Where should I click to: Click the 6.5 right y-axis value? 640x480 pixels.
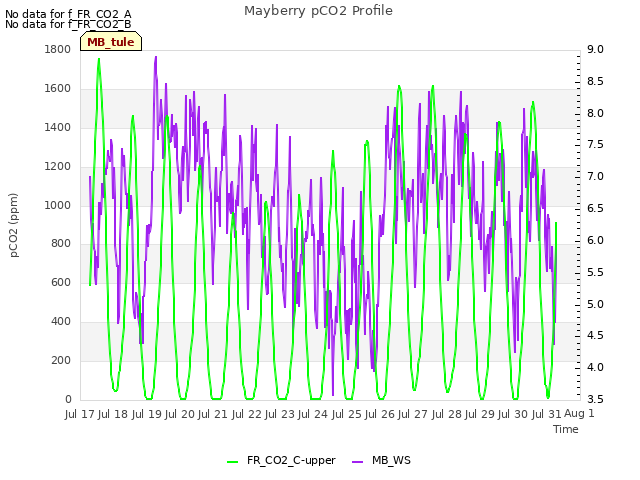click(x=595, y=208)
